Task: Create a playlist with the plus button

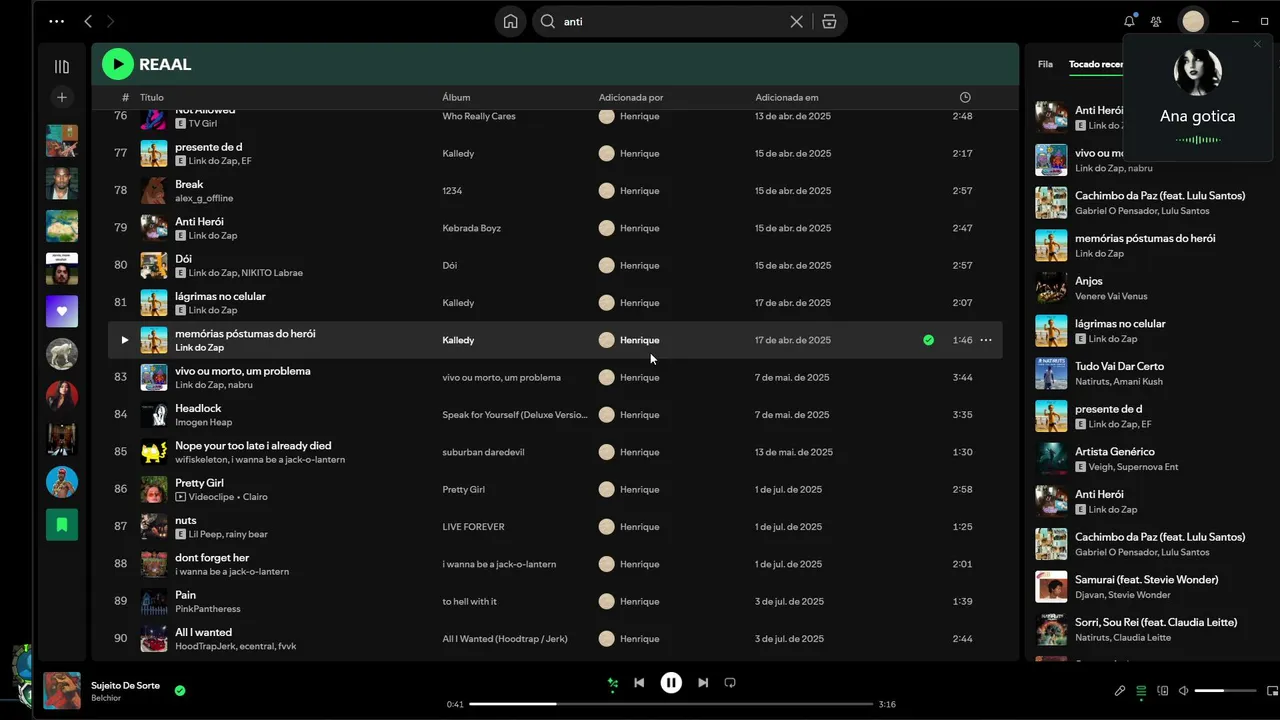Action: click(62, 97)
